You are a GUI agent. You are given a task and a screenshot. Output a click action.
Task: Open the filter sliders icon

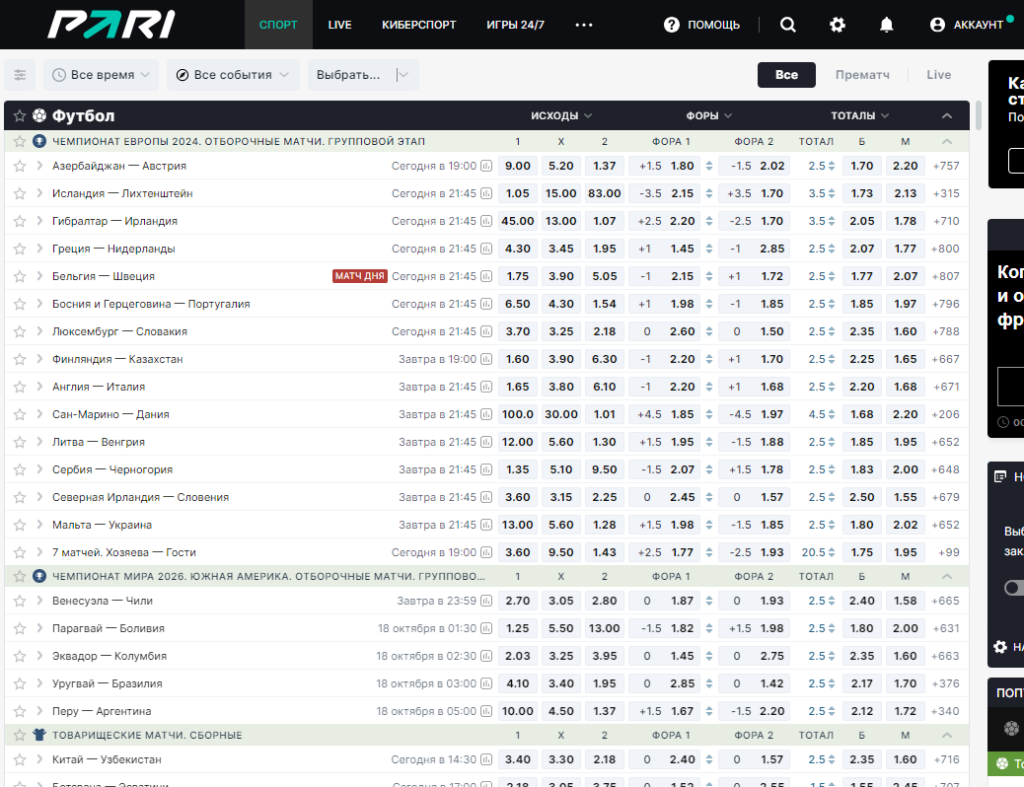pos(20,75)
